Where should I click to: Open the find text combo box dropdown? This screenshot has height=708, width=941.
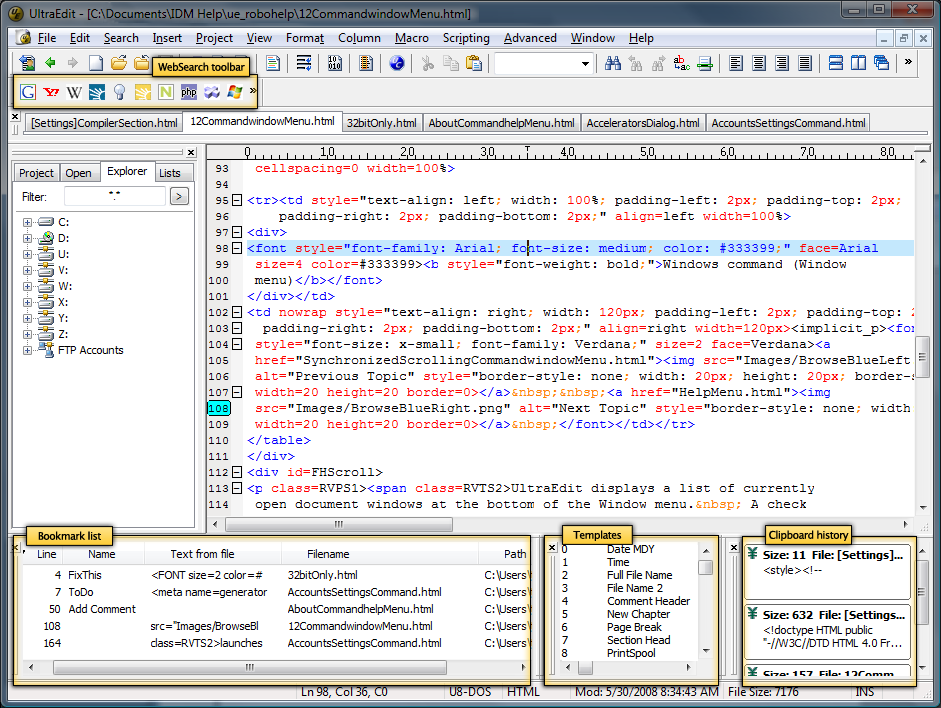click(585, 64)
